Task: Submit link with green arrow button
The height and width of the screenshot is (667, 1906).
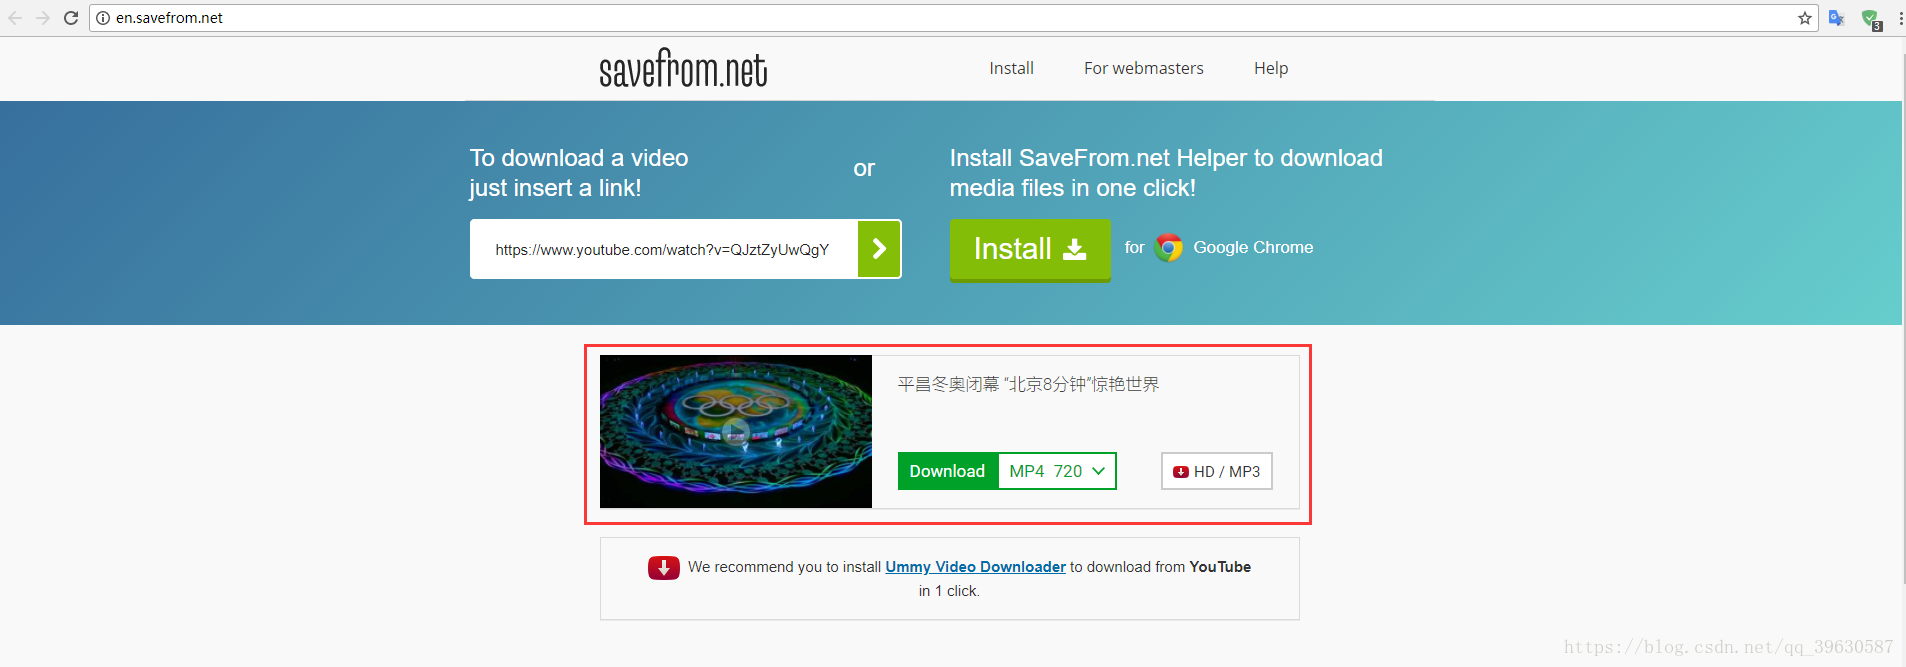Action: tap(879, 249)
